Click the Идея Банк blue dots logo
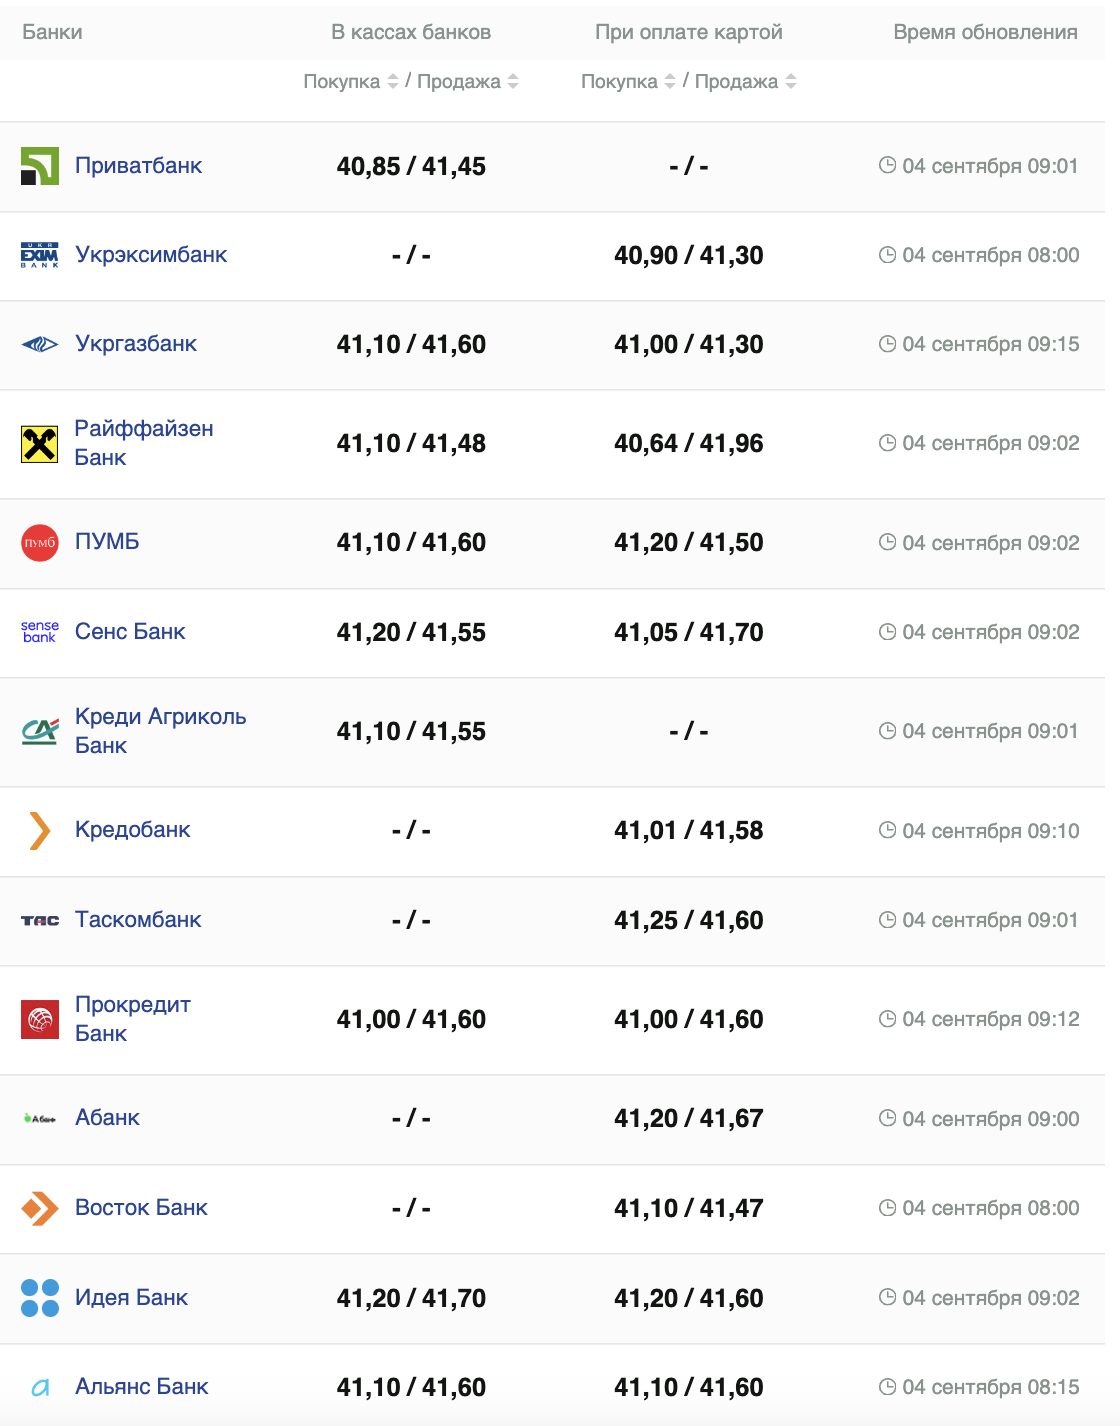This screenshot has height=1426, width=1120. pos(40,1298)
